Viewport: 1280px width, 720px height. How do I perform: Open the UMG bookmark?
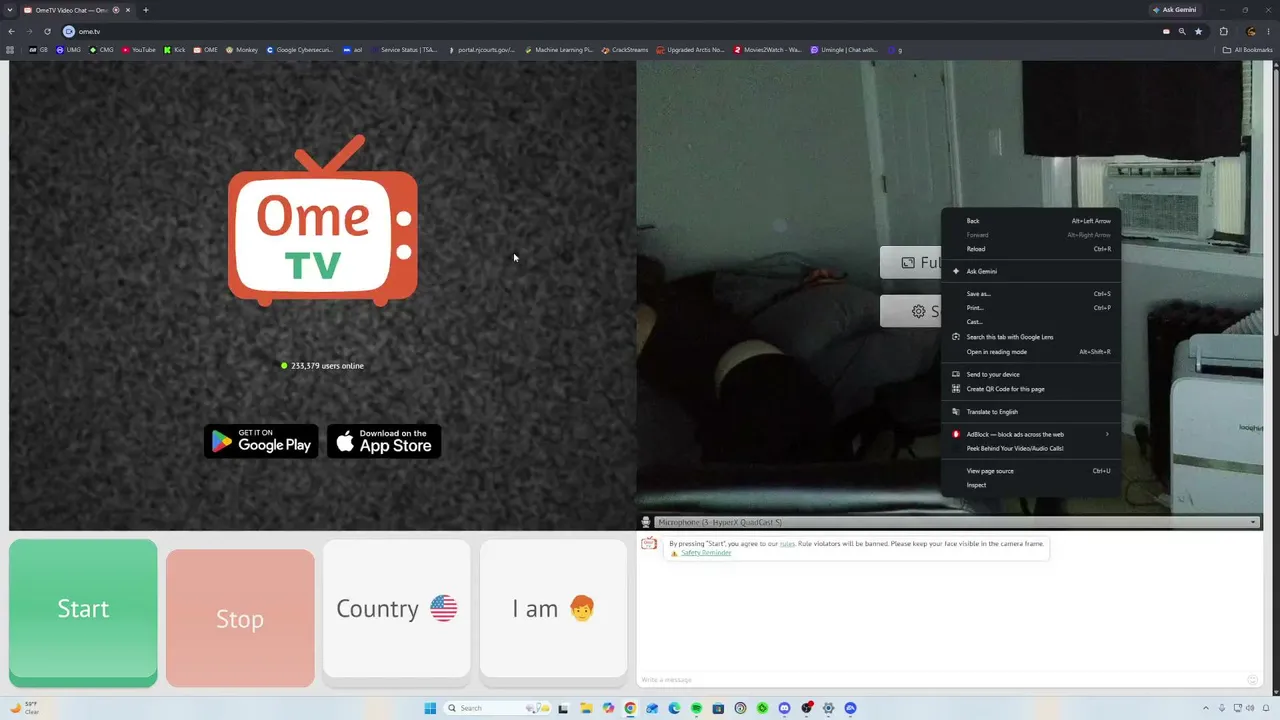pos(69,49)
